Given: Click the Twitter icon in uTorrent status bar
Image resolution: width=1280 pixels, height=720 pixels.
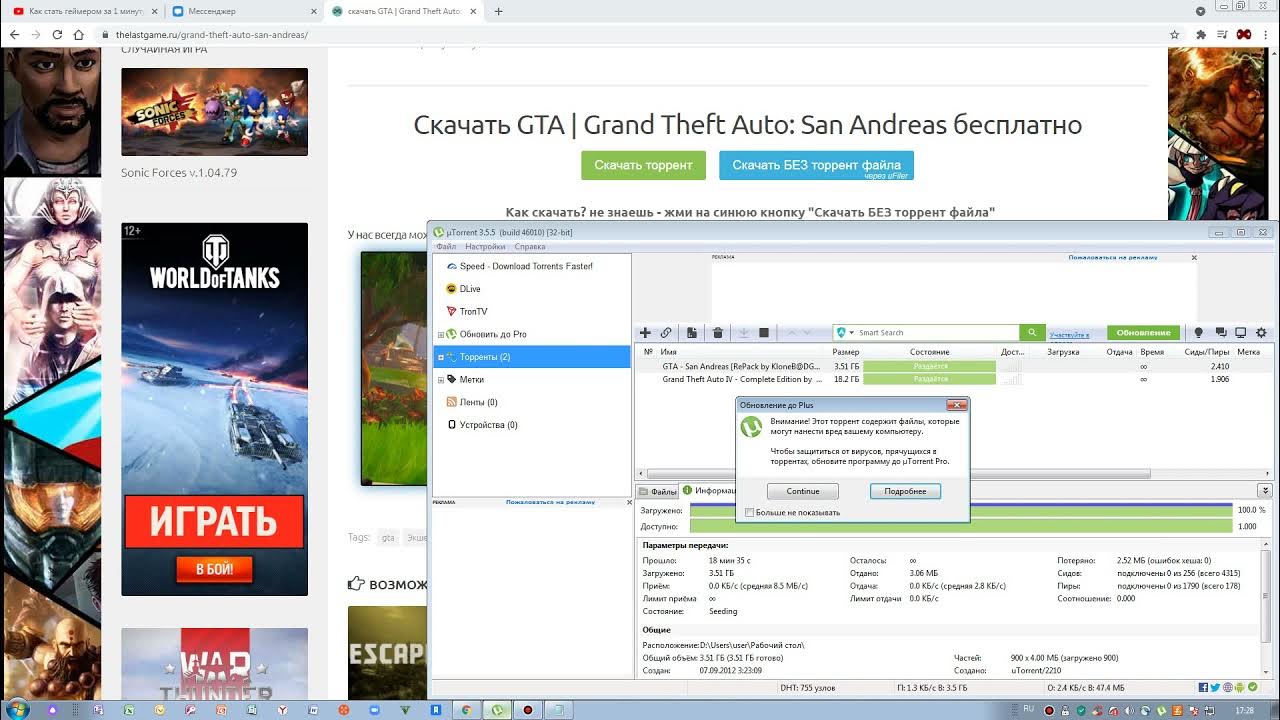Looking at the screenshot, I should point(1215,688).
